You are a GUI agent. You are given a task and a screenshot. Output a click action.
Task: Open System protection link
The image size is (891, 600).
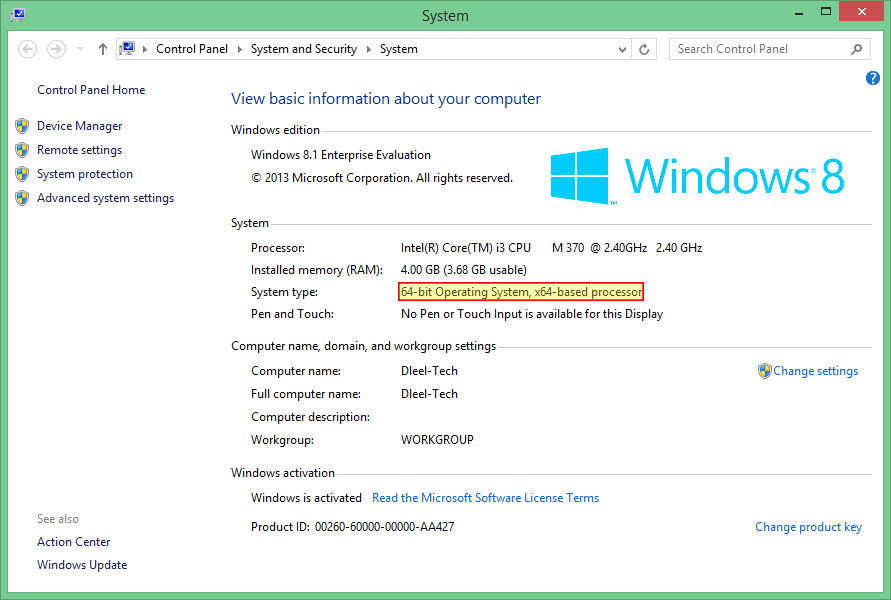[x=85, y=174]
